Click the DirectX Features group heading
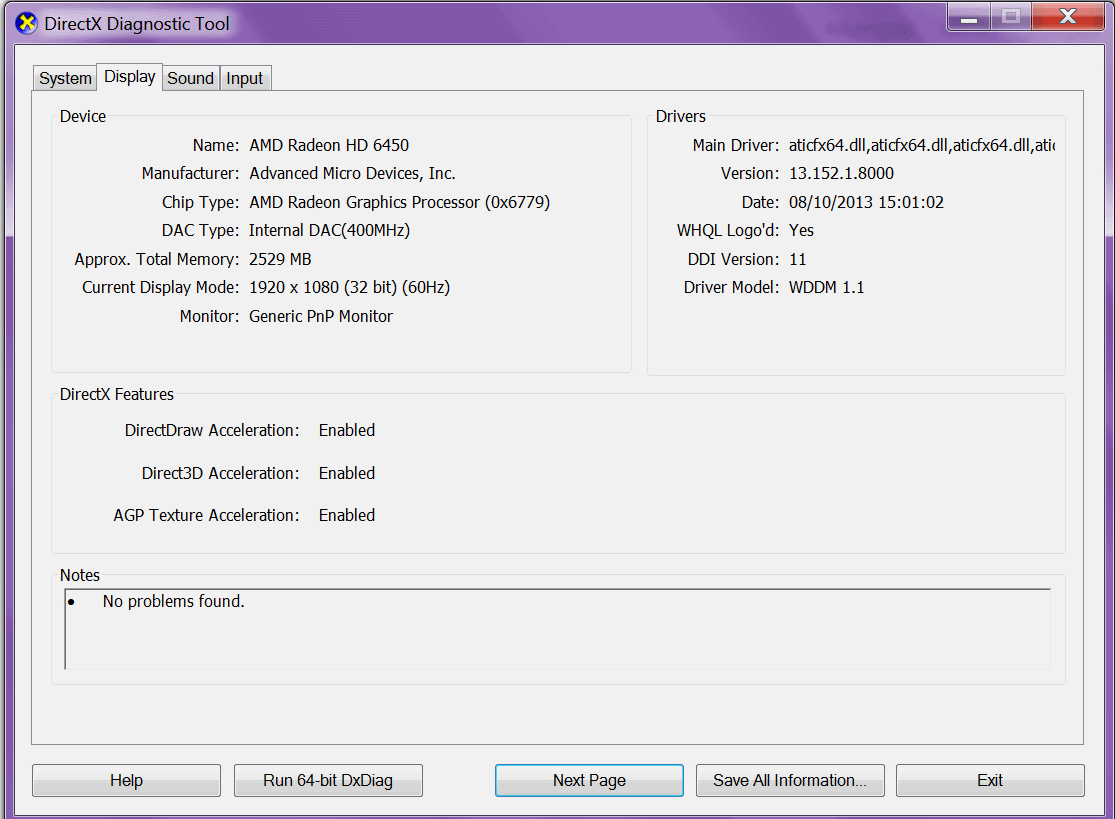The width and height of the screenshot is (1115, 819). [117, 395]
